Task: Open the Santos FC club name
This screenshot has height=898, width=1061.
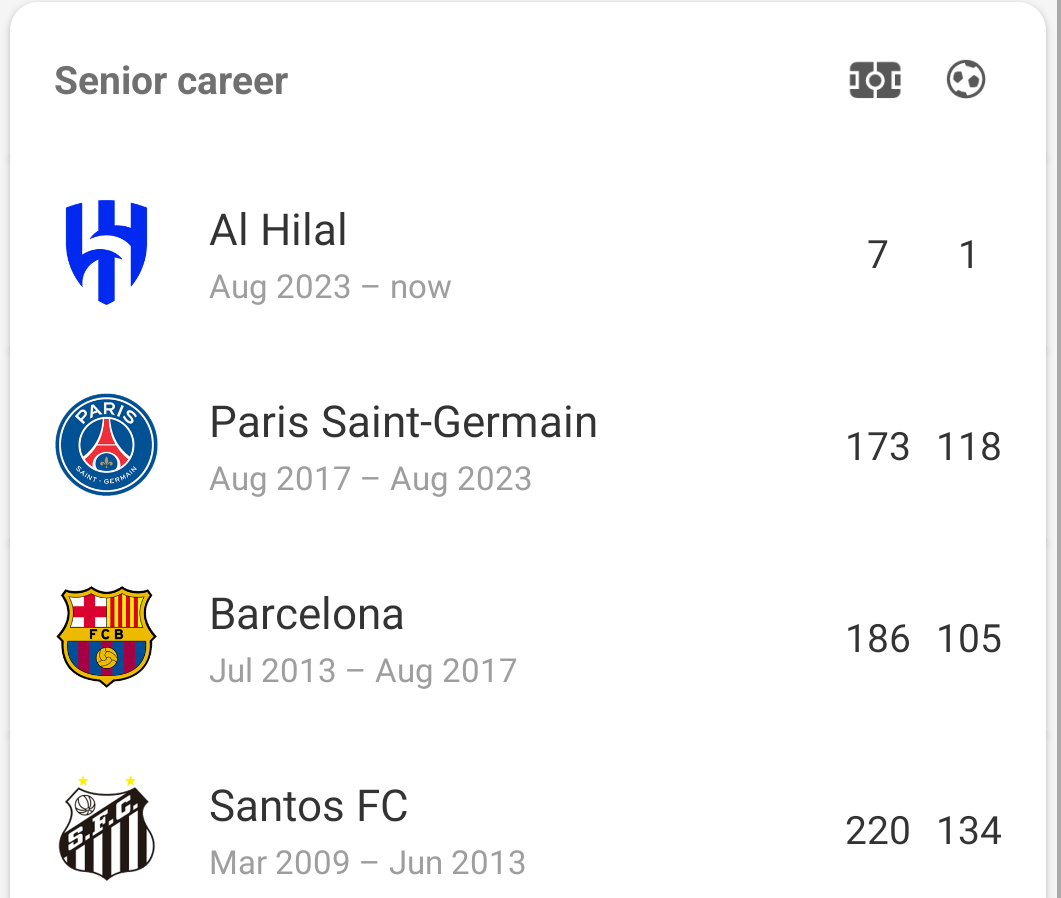Action: click(x=309, y=806)
